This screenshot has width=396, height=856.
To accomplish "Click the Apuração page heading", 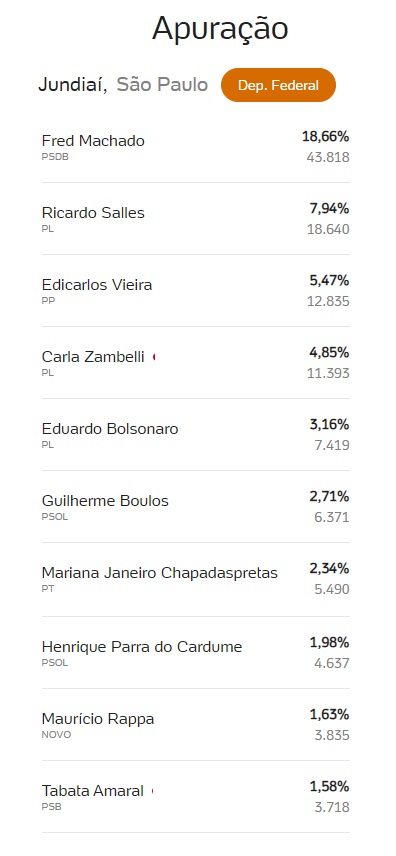I will pos(220,29).
